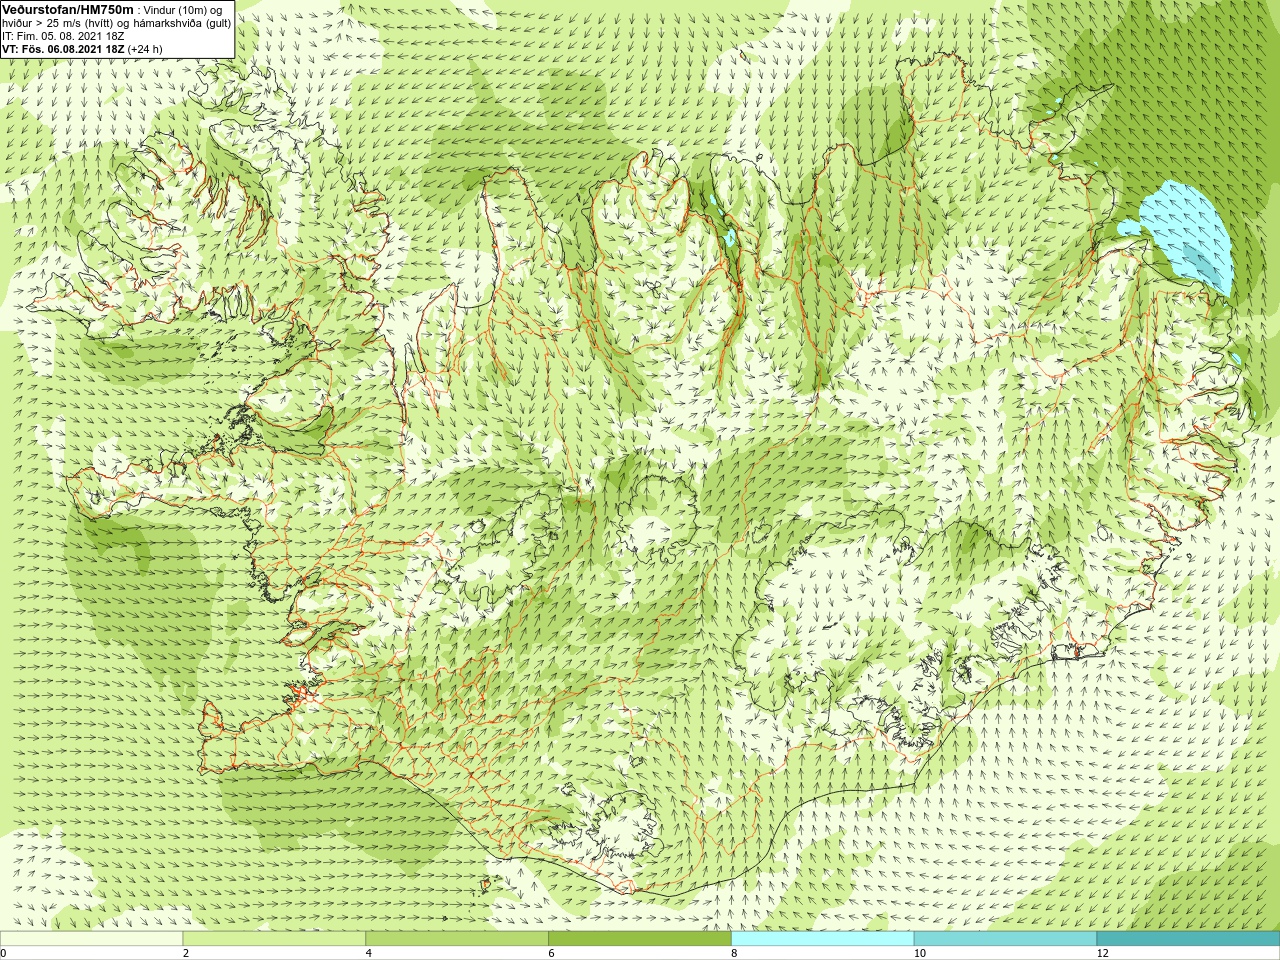Click the teal legend swatch between 10 and 12

point(1005,939)
